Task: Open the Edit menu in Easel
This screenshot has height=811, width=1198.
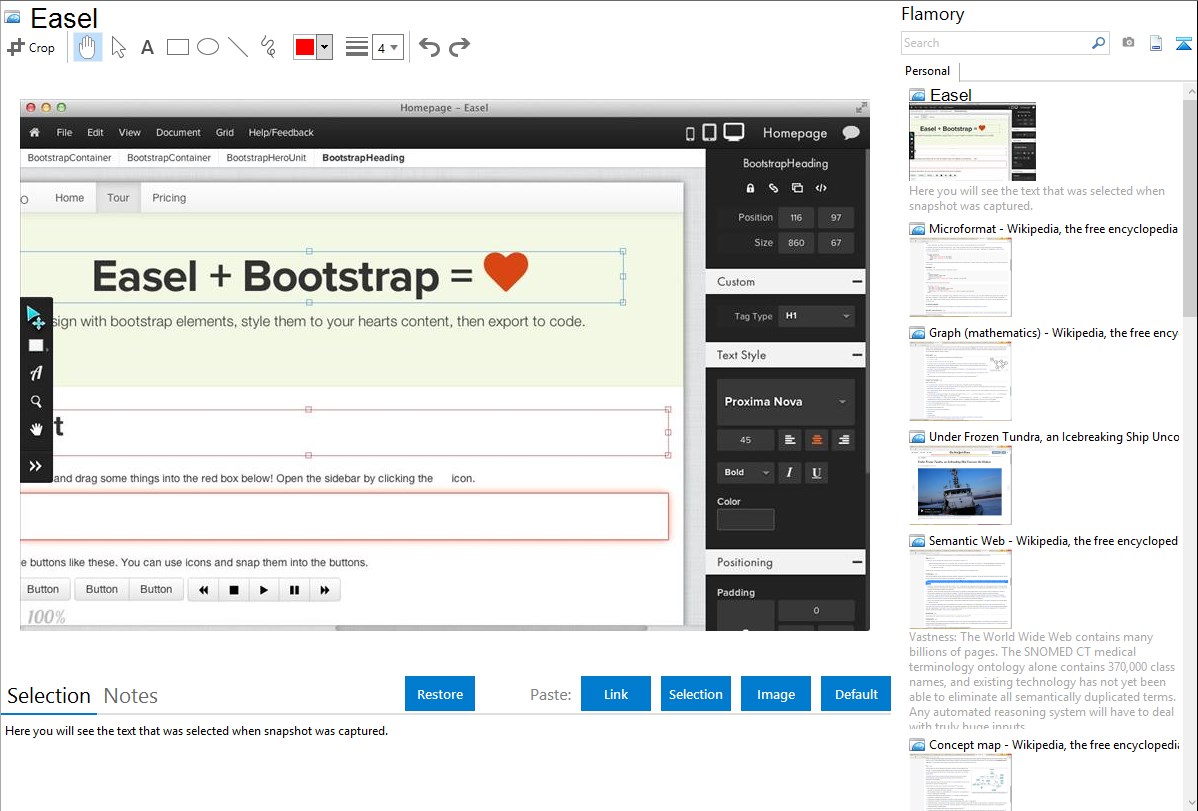Action: pos(95,132)
